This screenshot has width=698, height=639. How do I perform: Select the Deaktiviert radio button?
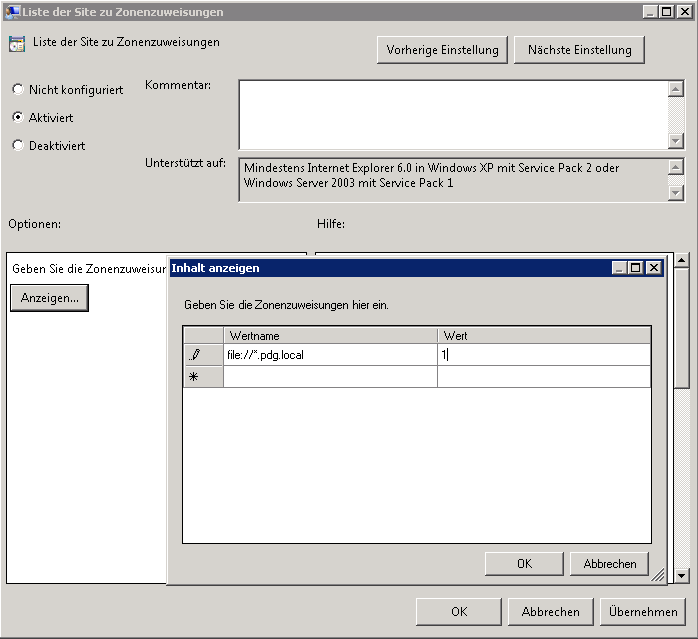[17, 145]
